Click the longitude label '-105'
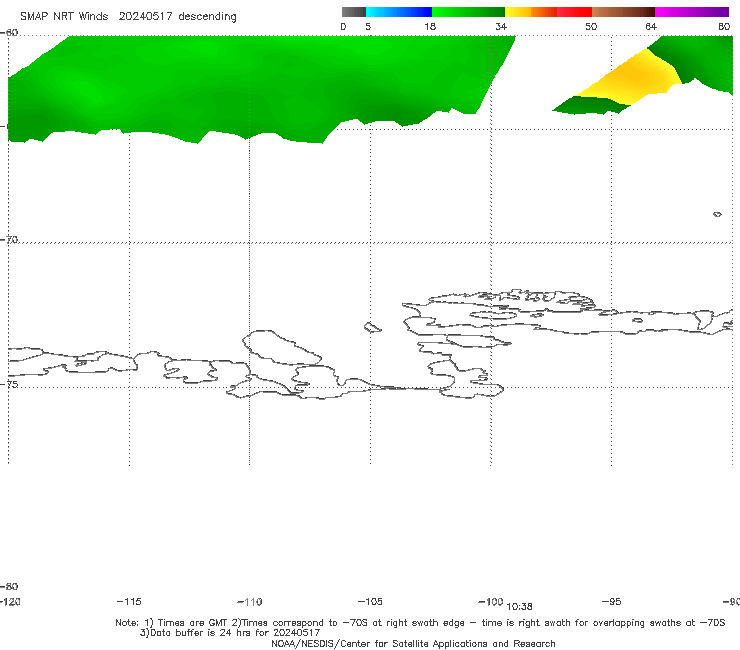Viewport: 740px width, 650px height. tap(370, 601)
